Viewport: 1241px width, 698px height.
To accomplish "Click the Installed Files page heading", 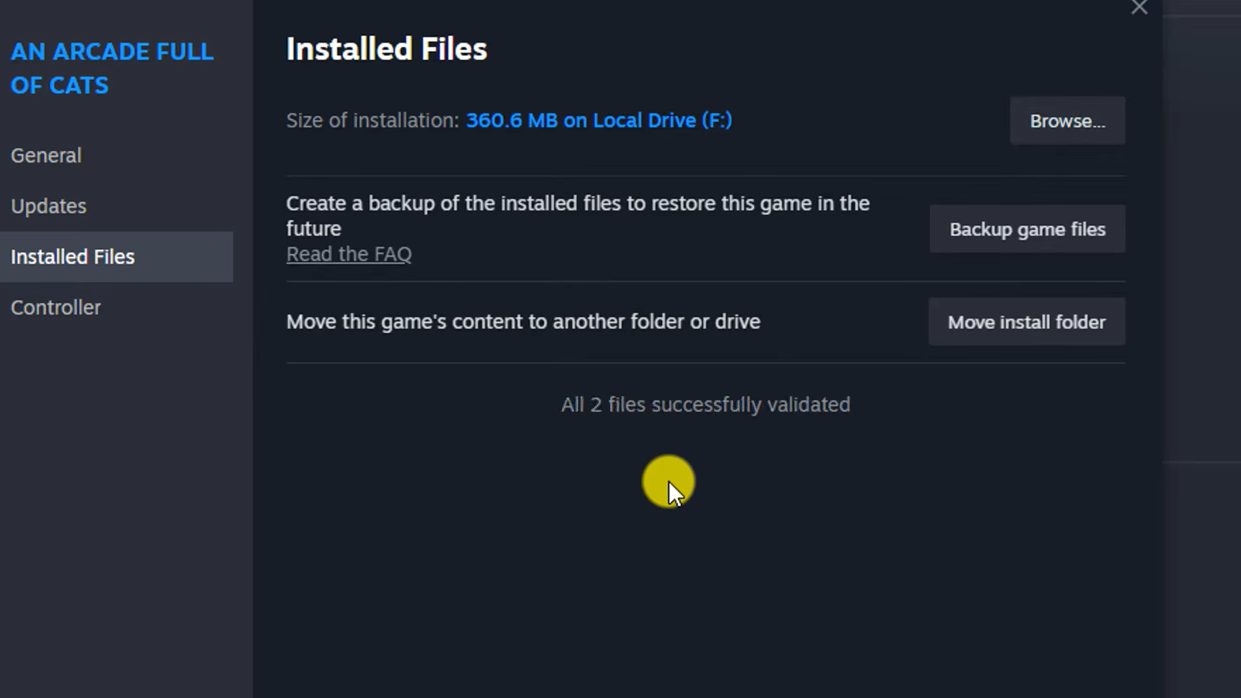I will 386,49.
